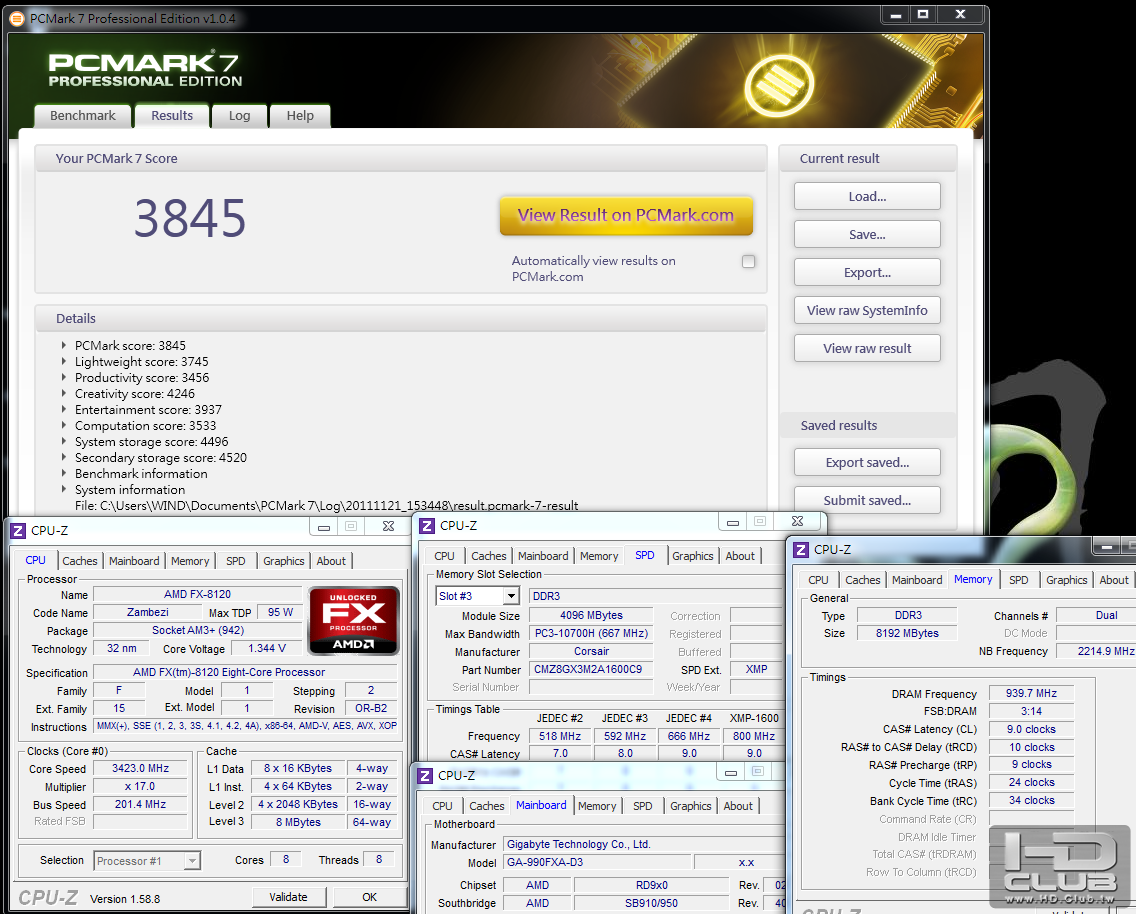Open the Slot #3 memory slot dropdown
Viewport: 1136px width, 914px height.
pos(511,596)
